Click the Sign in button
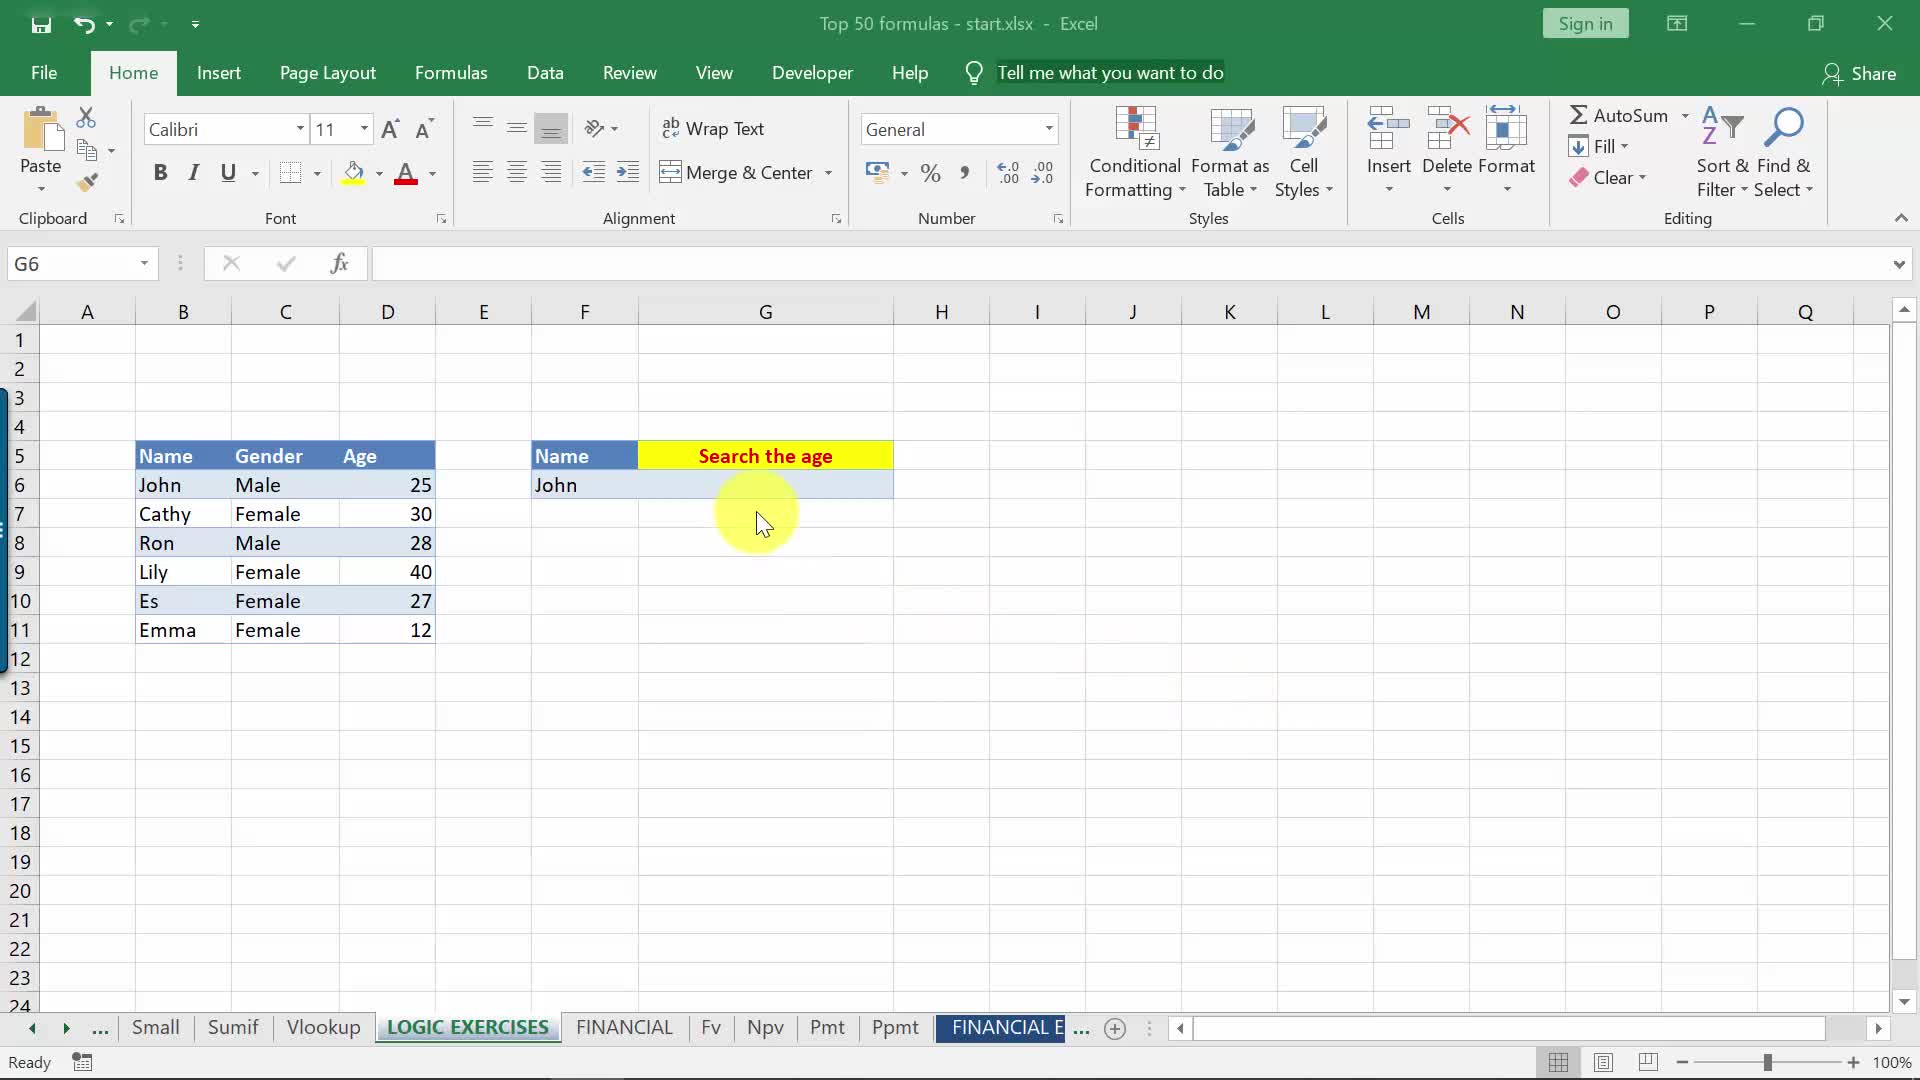Viewport: 1920px width, 1080px height. point(1585,24)
